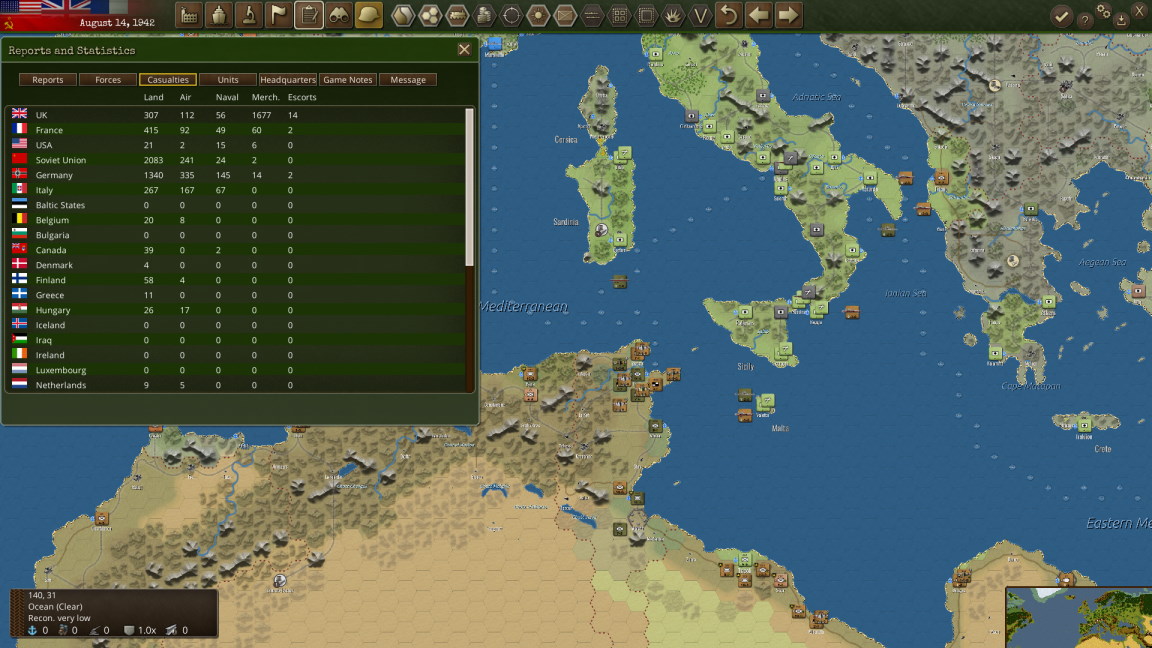Click the Baltic States row
Screen dimensions: 1152x648
[235, 205]
